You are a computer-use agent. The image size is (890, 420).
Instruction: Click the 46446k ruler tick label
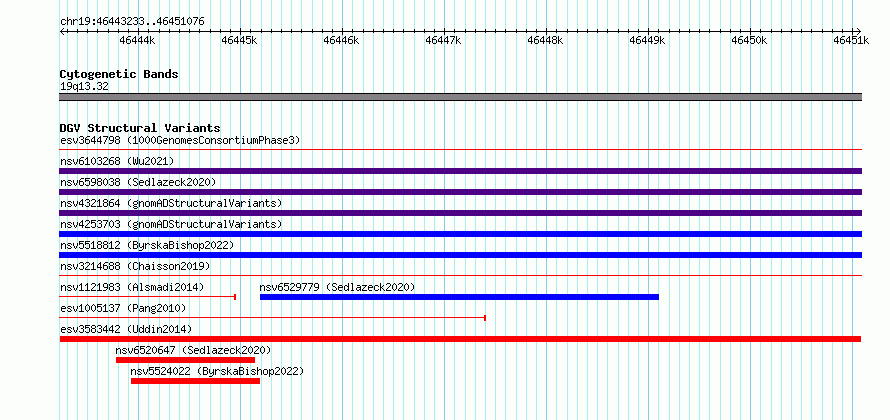pos(341,40)
